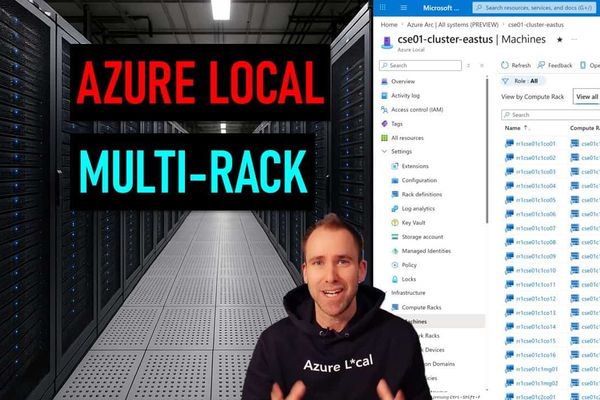Click the Refresh button

516,65
